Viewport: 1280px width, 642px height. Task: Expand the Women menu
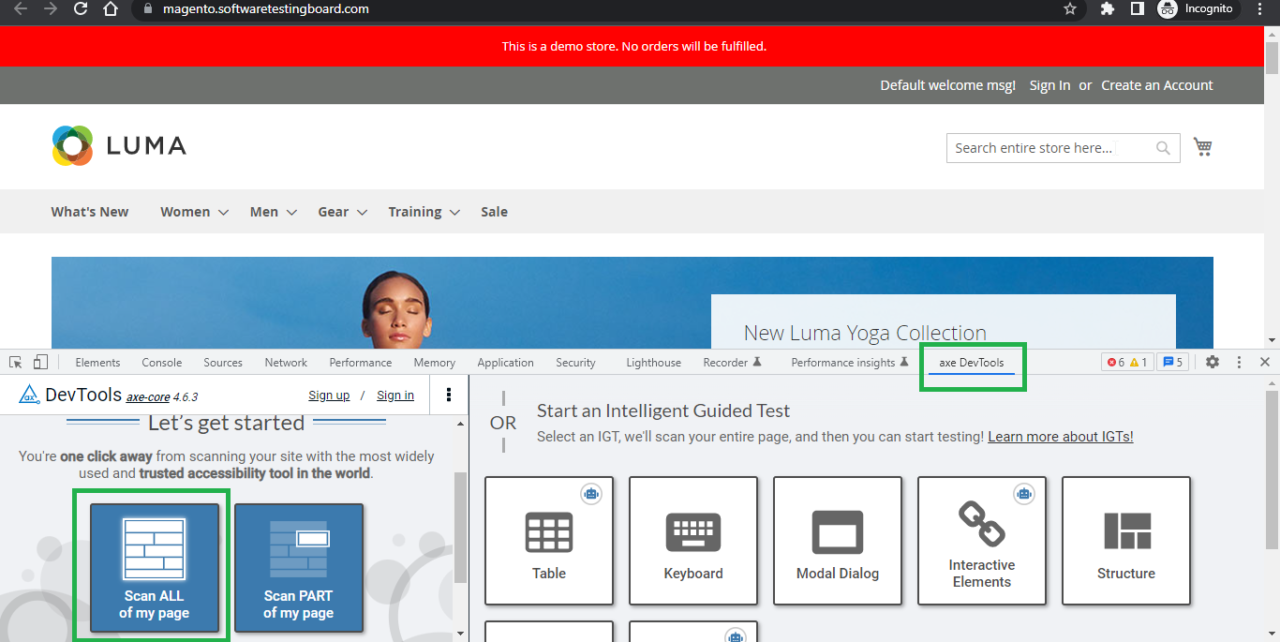[x=194, y=212]
